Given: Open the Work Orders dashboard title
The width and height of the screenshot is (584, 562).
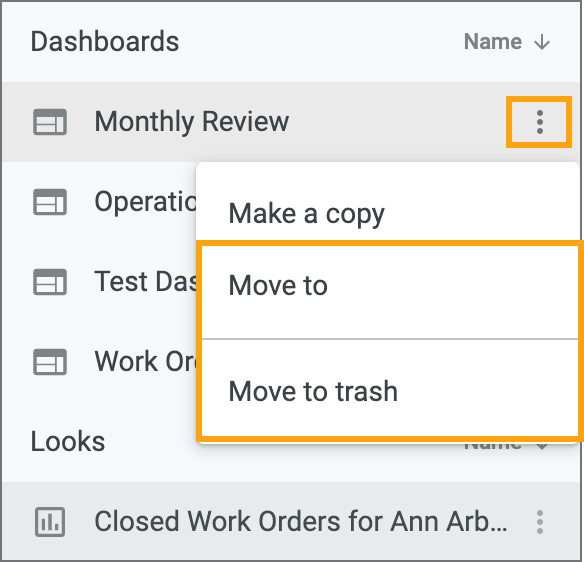Looking at the screenshot, I should point(146,362).
